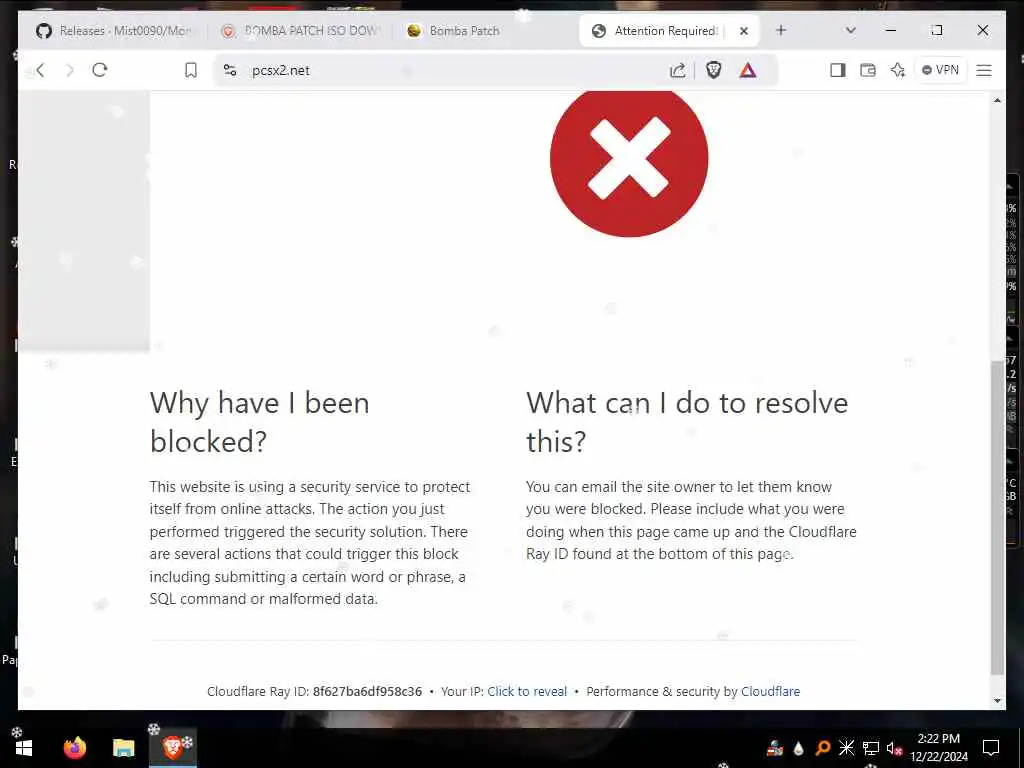Click the site settings icon beside the URL
This screenshot has width=1024, height=768.
230,70
